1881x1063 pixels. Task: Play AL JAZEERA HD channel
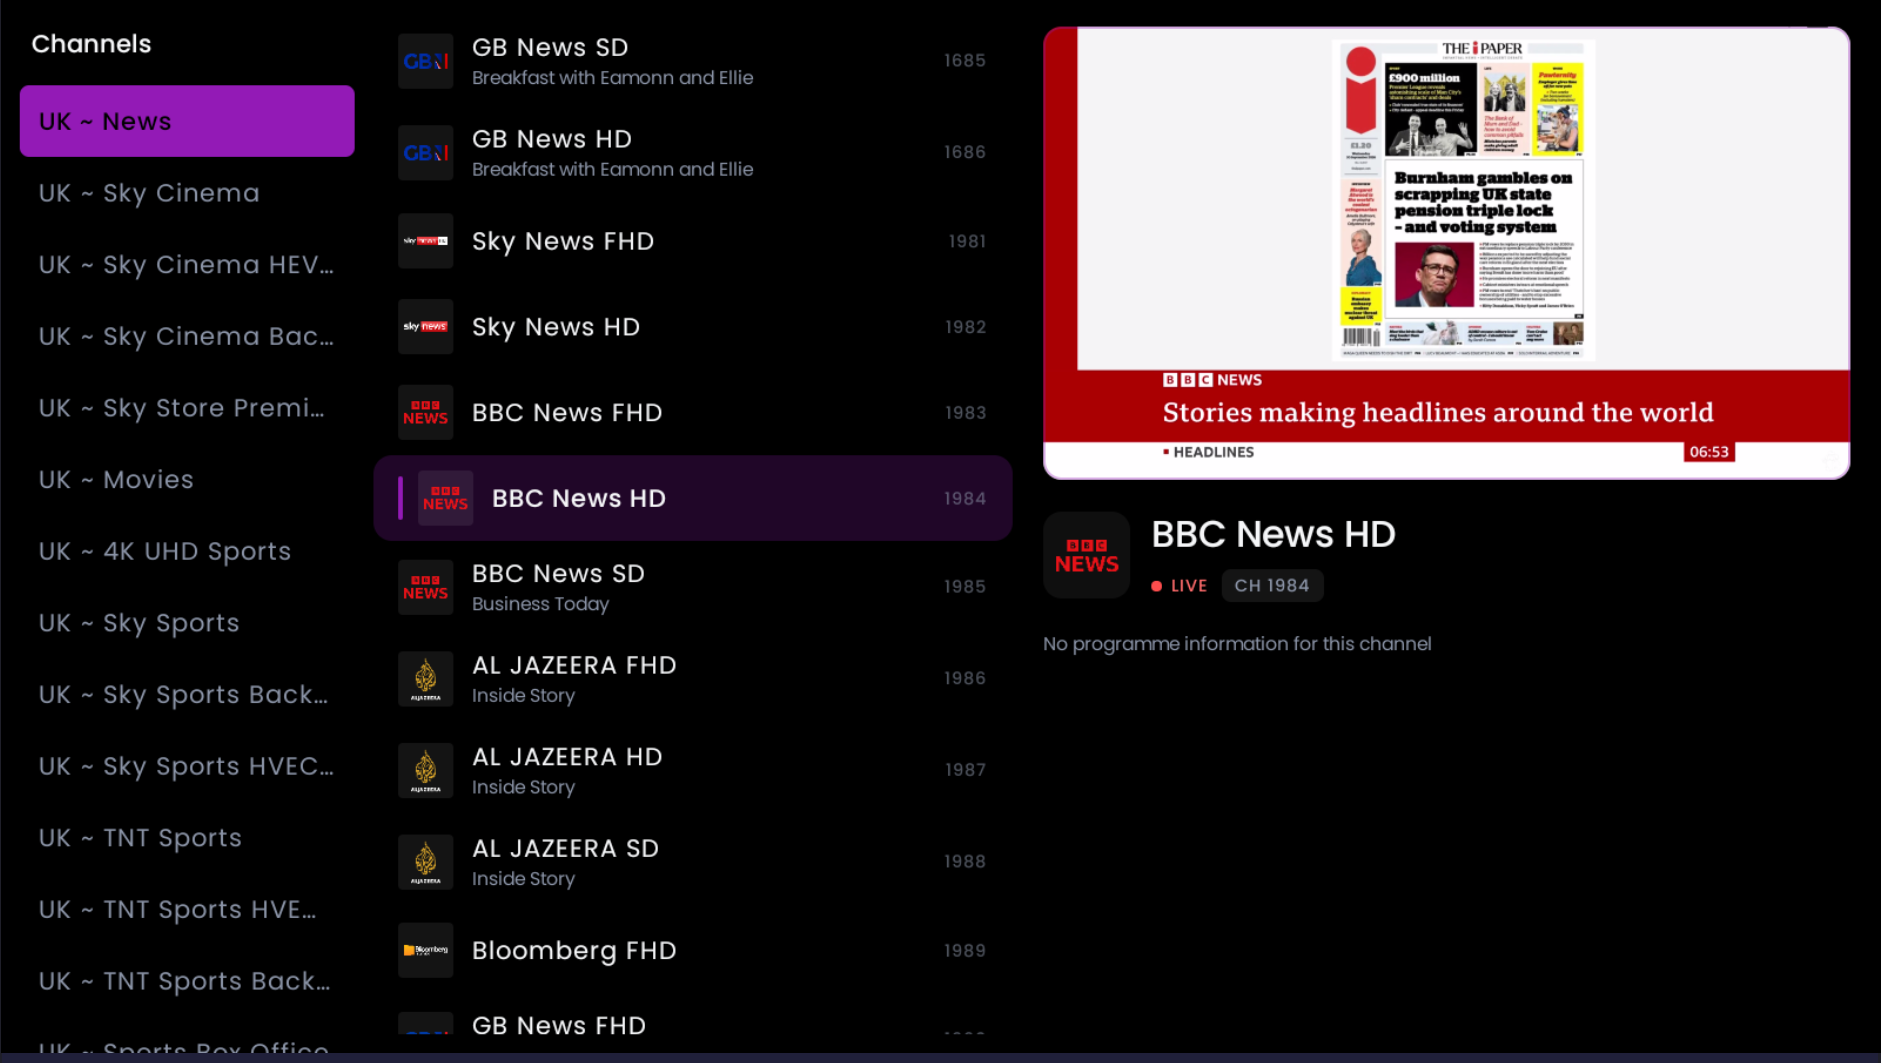693,771
